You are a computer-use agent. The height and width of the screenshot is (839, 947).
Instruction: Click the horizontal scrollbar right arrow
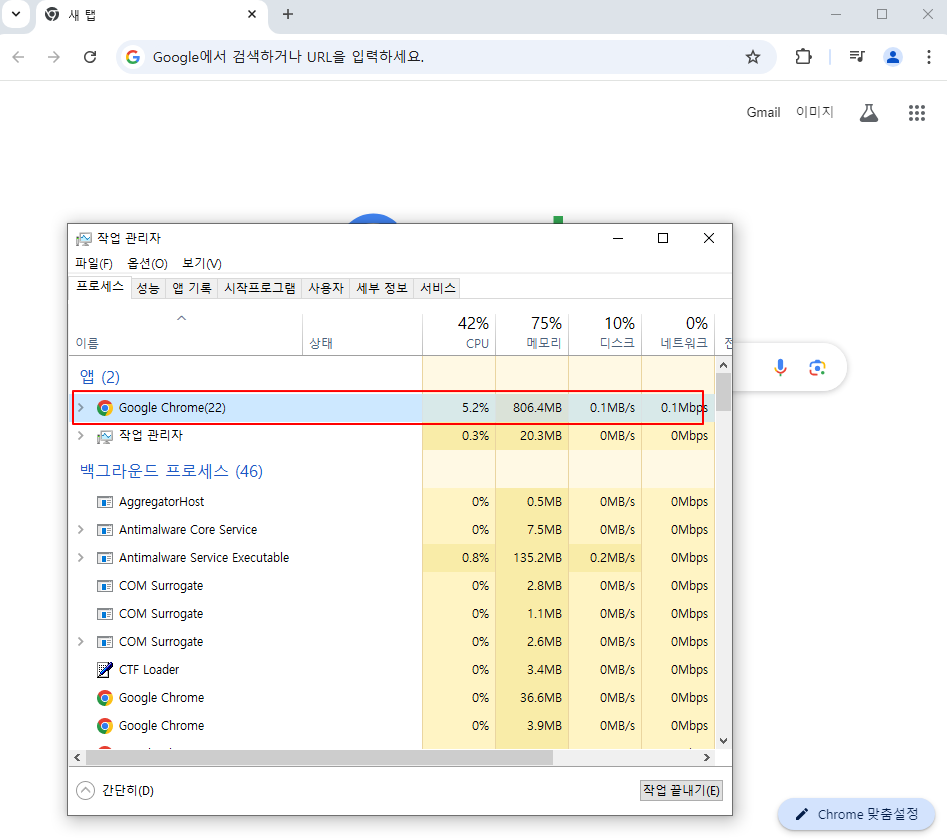point(707,757)
